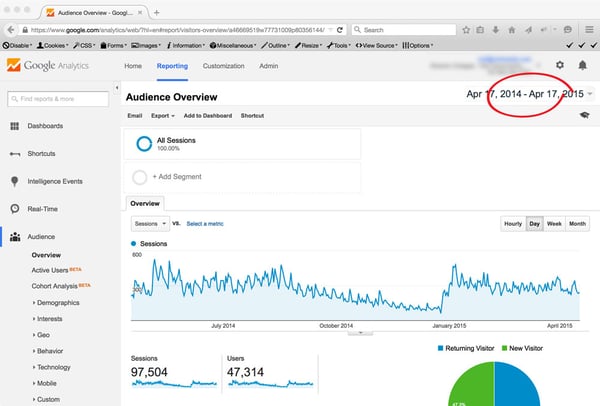Expand Demographics in Audience menu

58,303
